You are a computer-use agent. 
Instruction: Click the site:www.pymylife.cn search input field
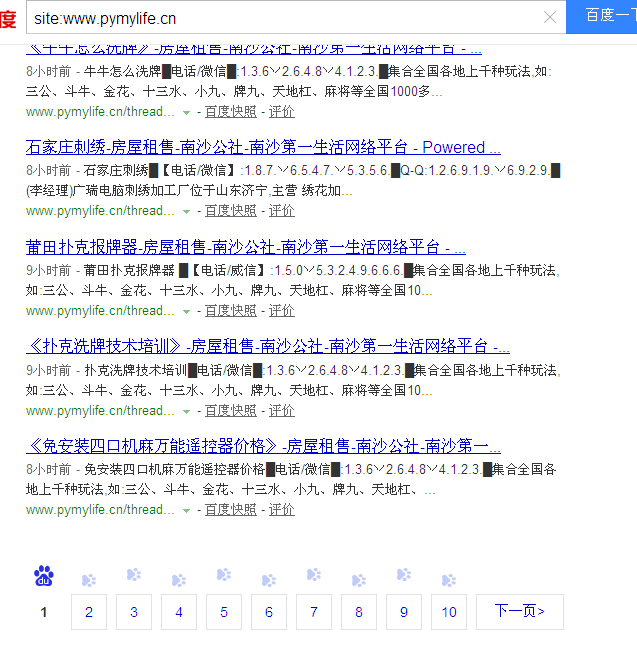(x=296, y=17)
